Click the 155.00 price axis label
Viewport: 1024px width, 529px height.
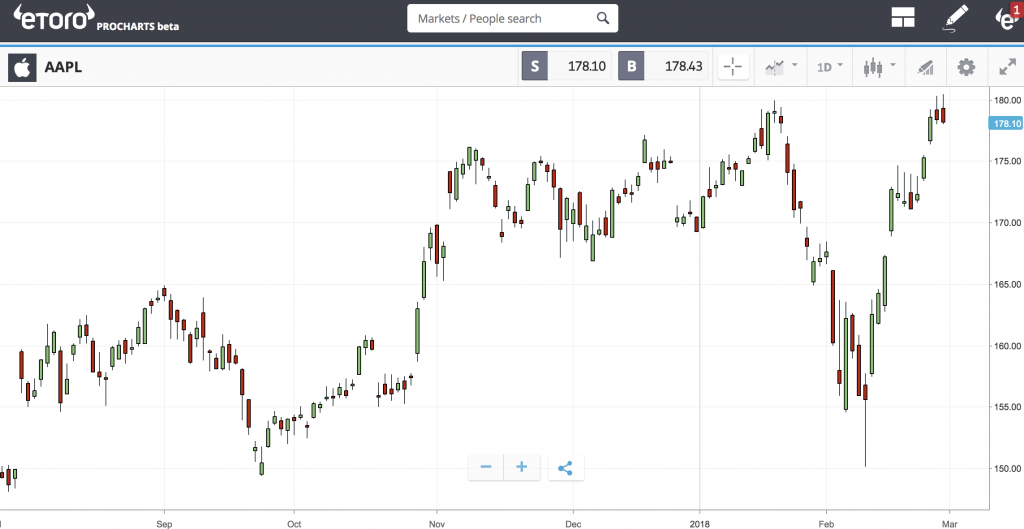[x=1007, y=406]
